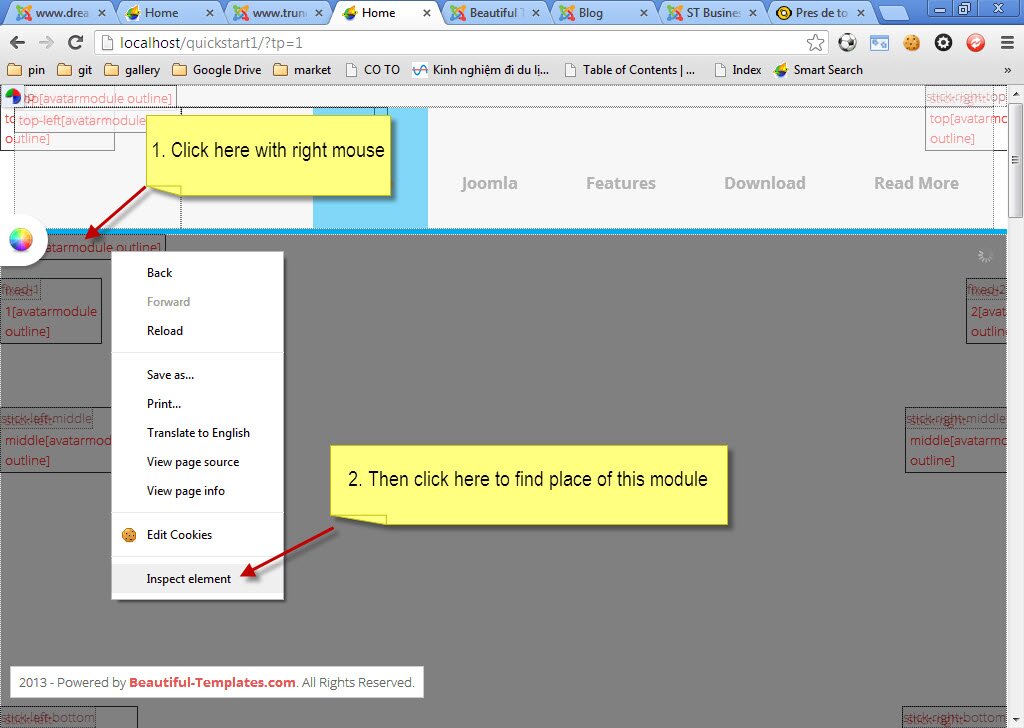Expand the bookmarks overflow chevron
The height and width of the screenshot is (728, 1024).
pyautogui.click(x=1009, y=69)
